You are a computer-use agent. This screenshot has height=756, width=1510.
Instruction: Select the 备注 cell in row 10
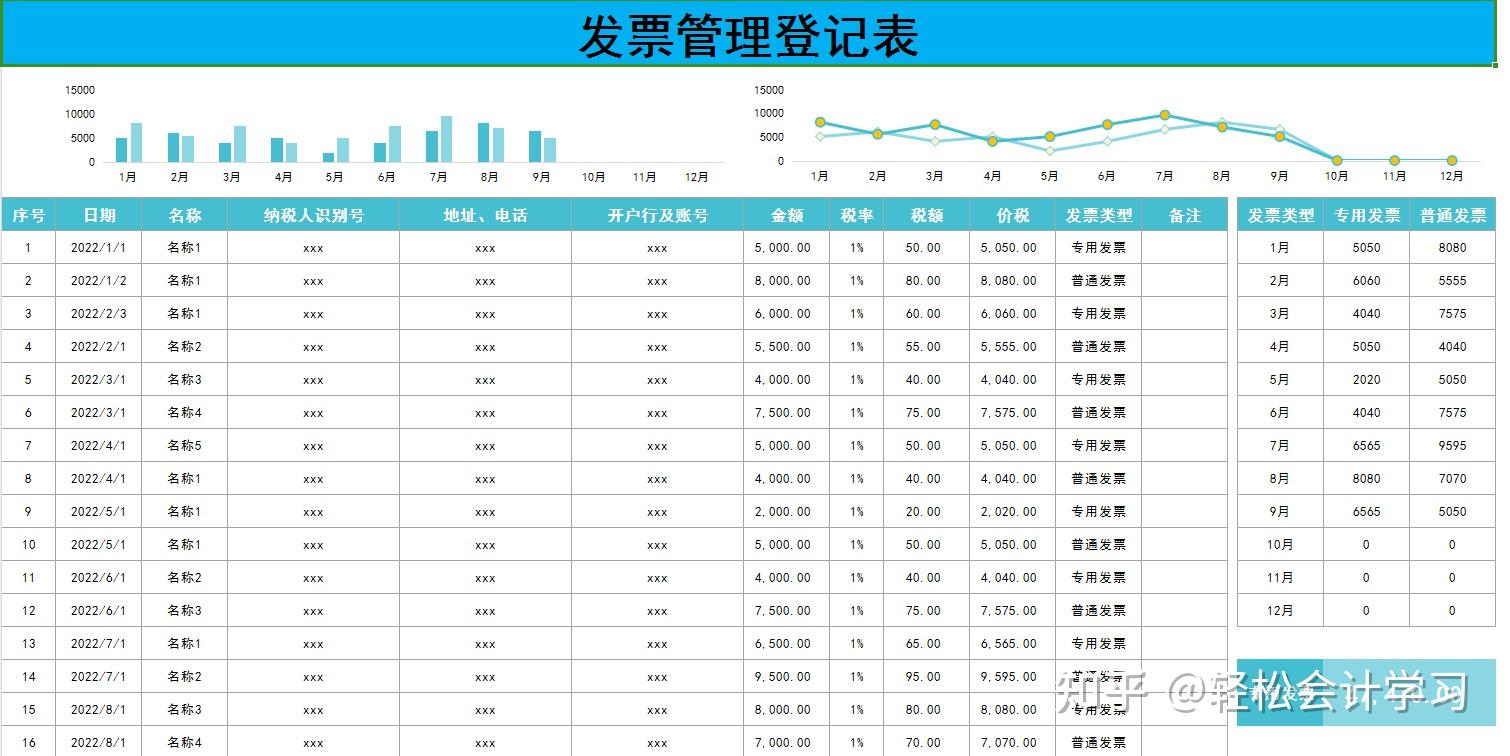coord(1184,545)
